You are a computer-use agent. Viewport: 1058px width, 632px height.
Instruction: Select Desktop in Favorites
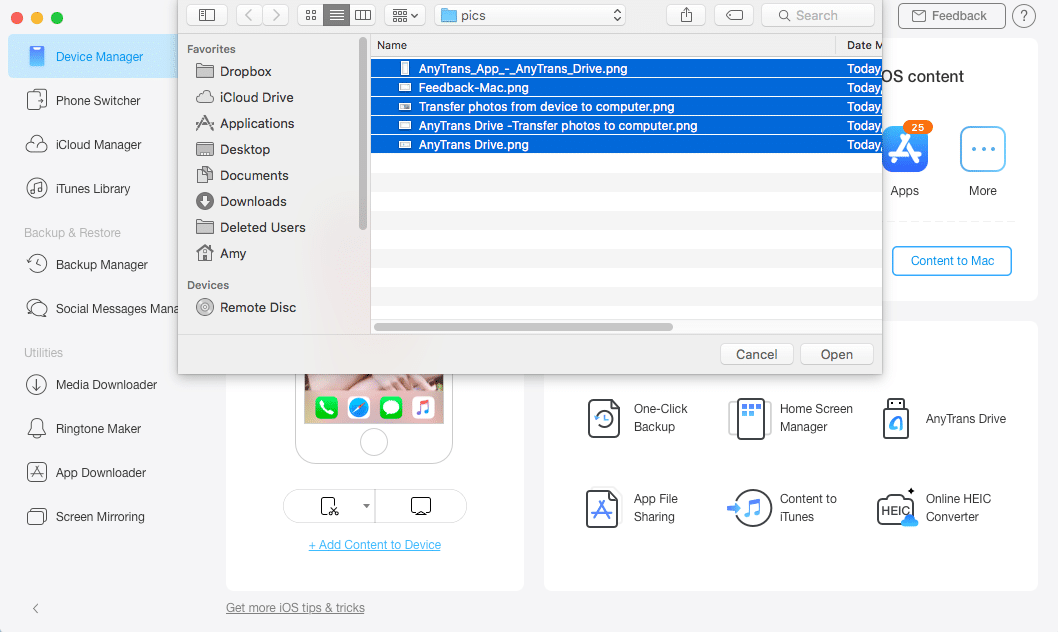point(233,149)
